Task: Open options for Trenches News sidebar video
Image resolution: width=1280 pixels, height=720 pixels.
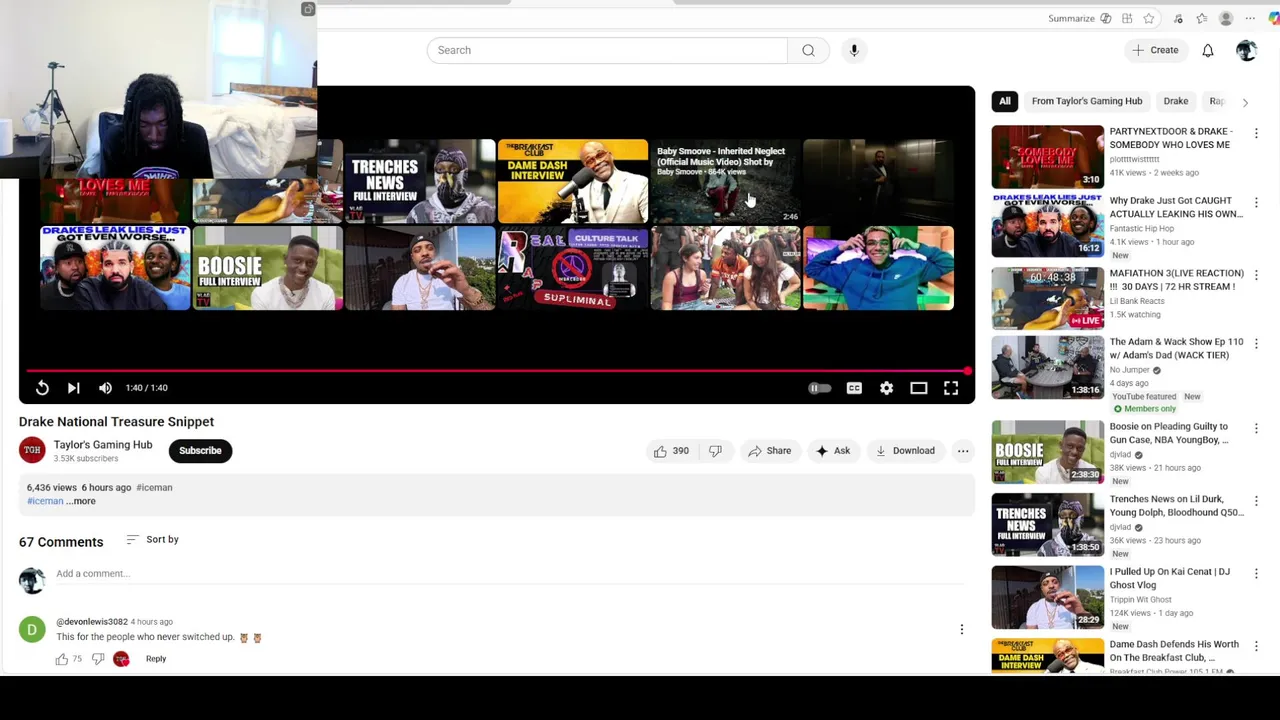Action: tap(1256, 500)
